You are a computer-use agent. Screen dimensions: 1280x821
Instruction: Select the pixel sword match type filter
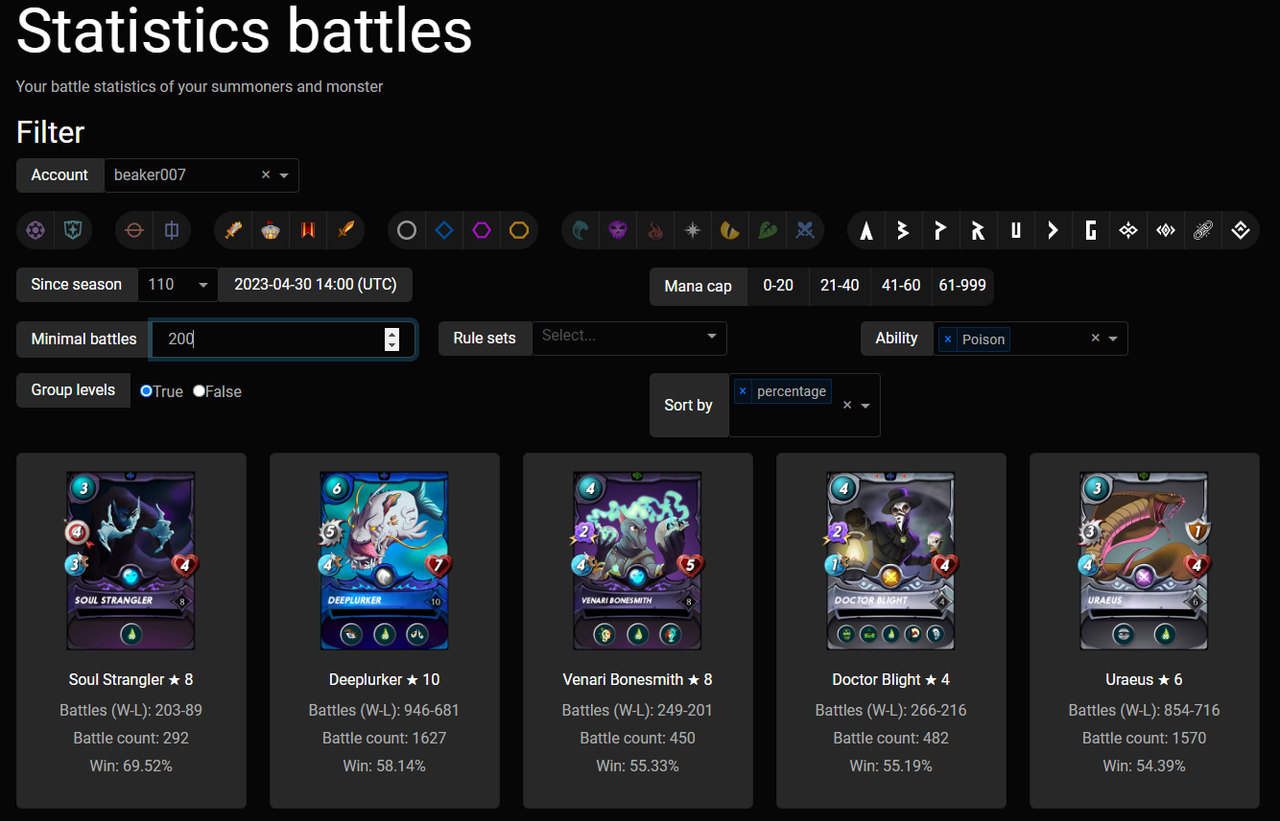point(233,231)
